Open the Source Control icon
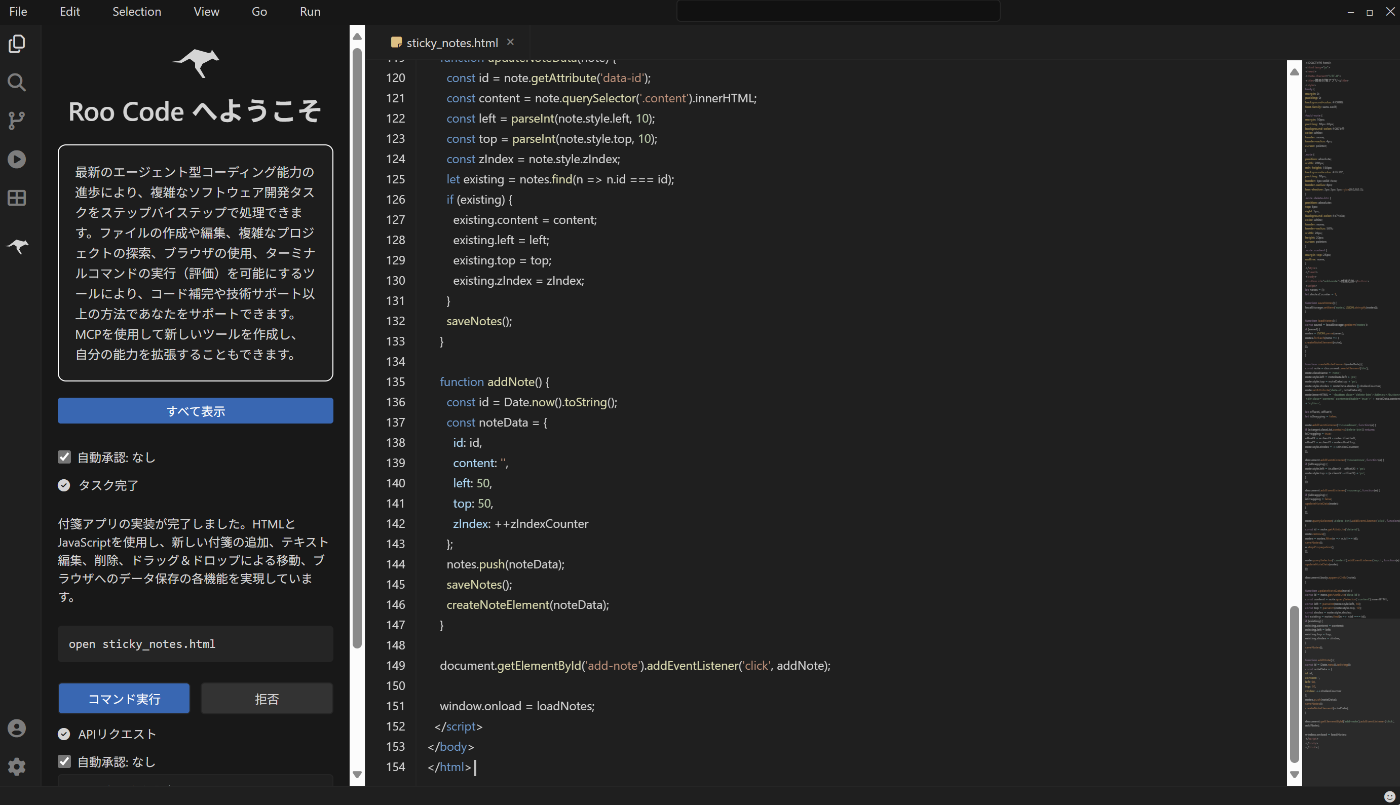The image size is (1400, 805). pyautogui.click(x=17, y=121)
